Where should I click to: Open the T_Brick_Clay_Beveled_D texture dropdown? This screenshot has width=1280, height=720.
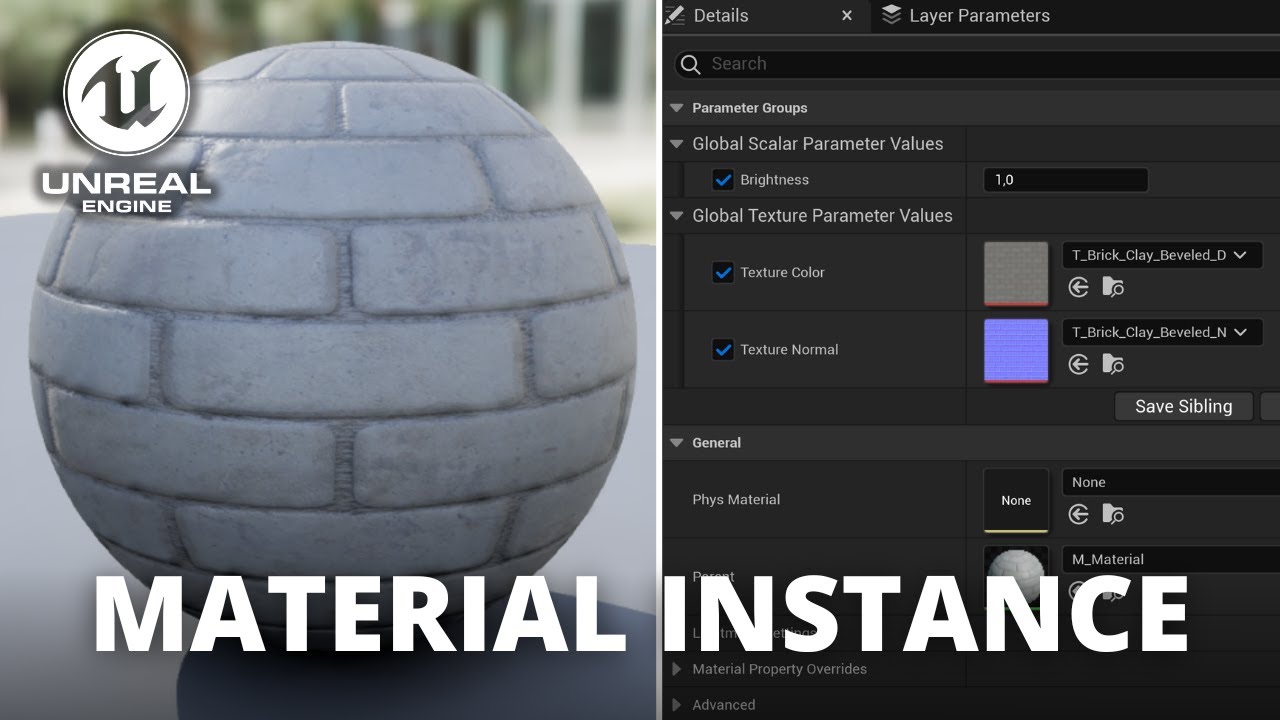pos(1162,255)
